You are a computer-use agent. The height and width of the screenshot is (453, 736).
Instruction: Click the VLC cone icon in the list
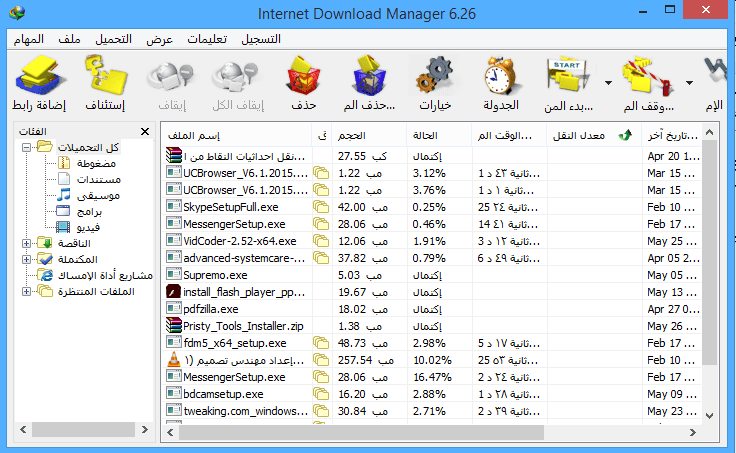(174, 360)
